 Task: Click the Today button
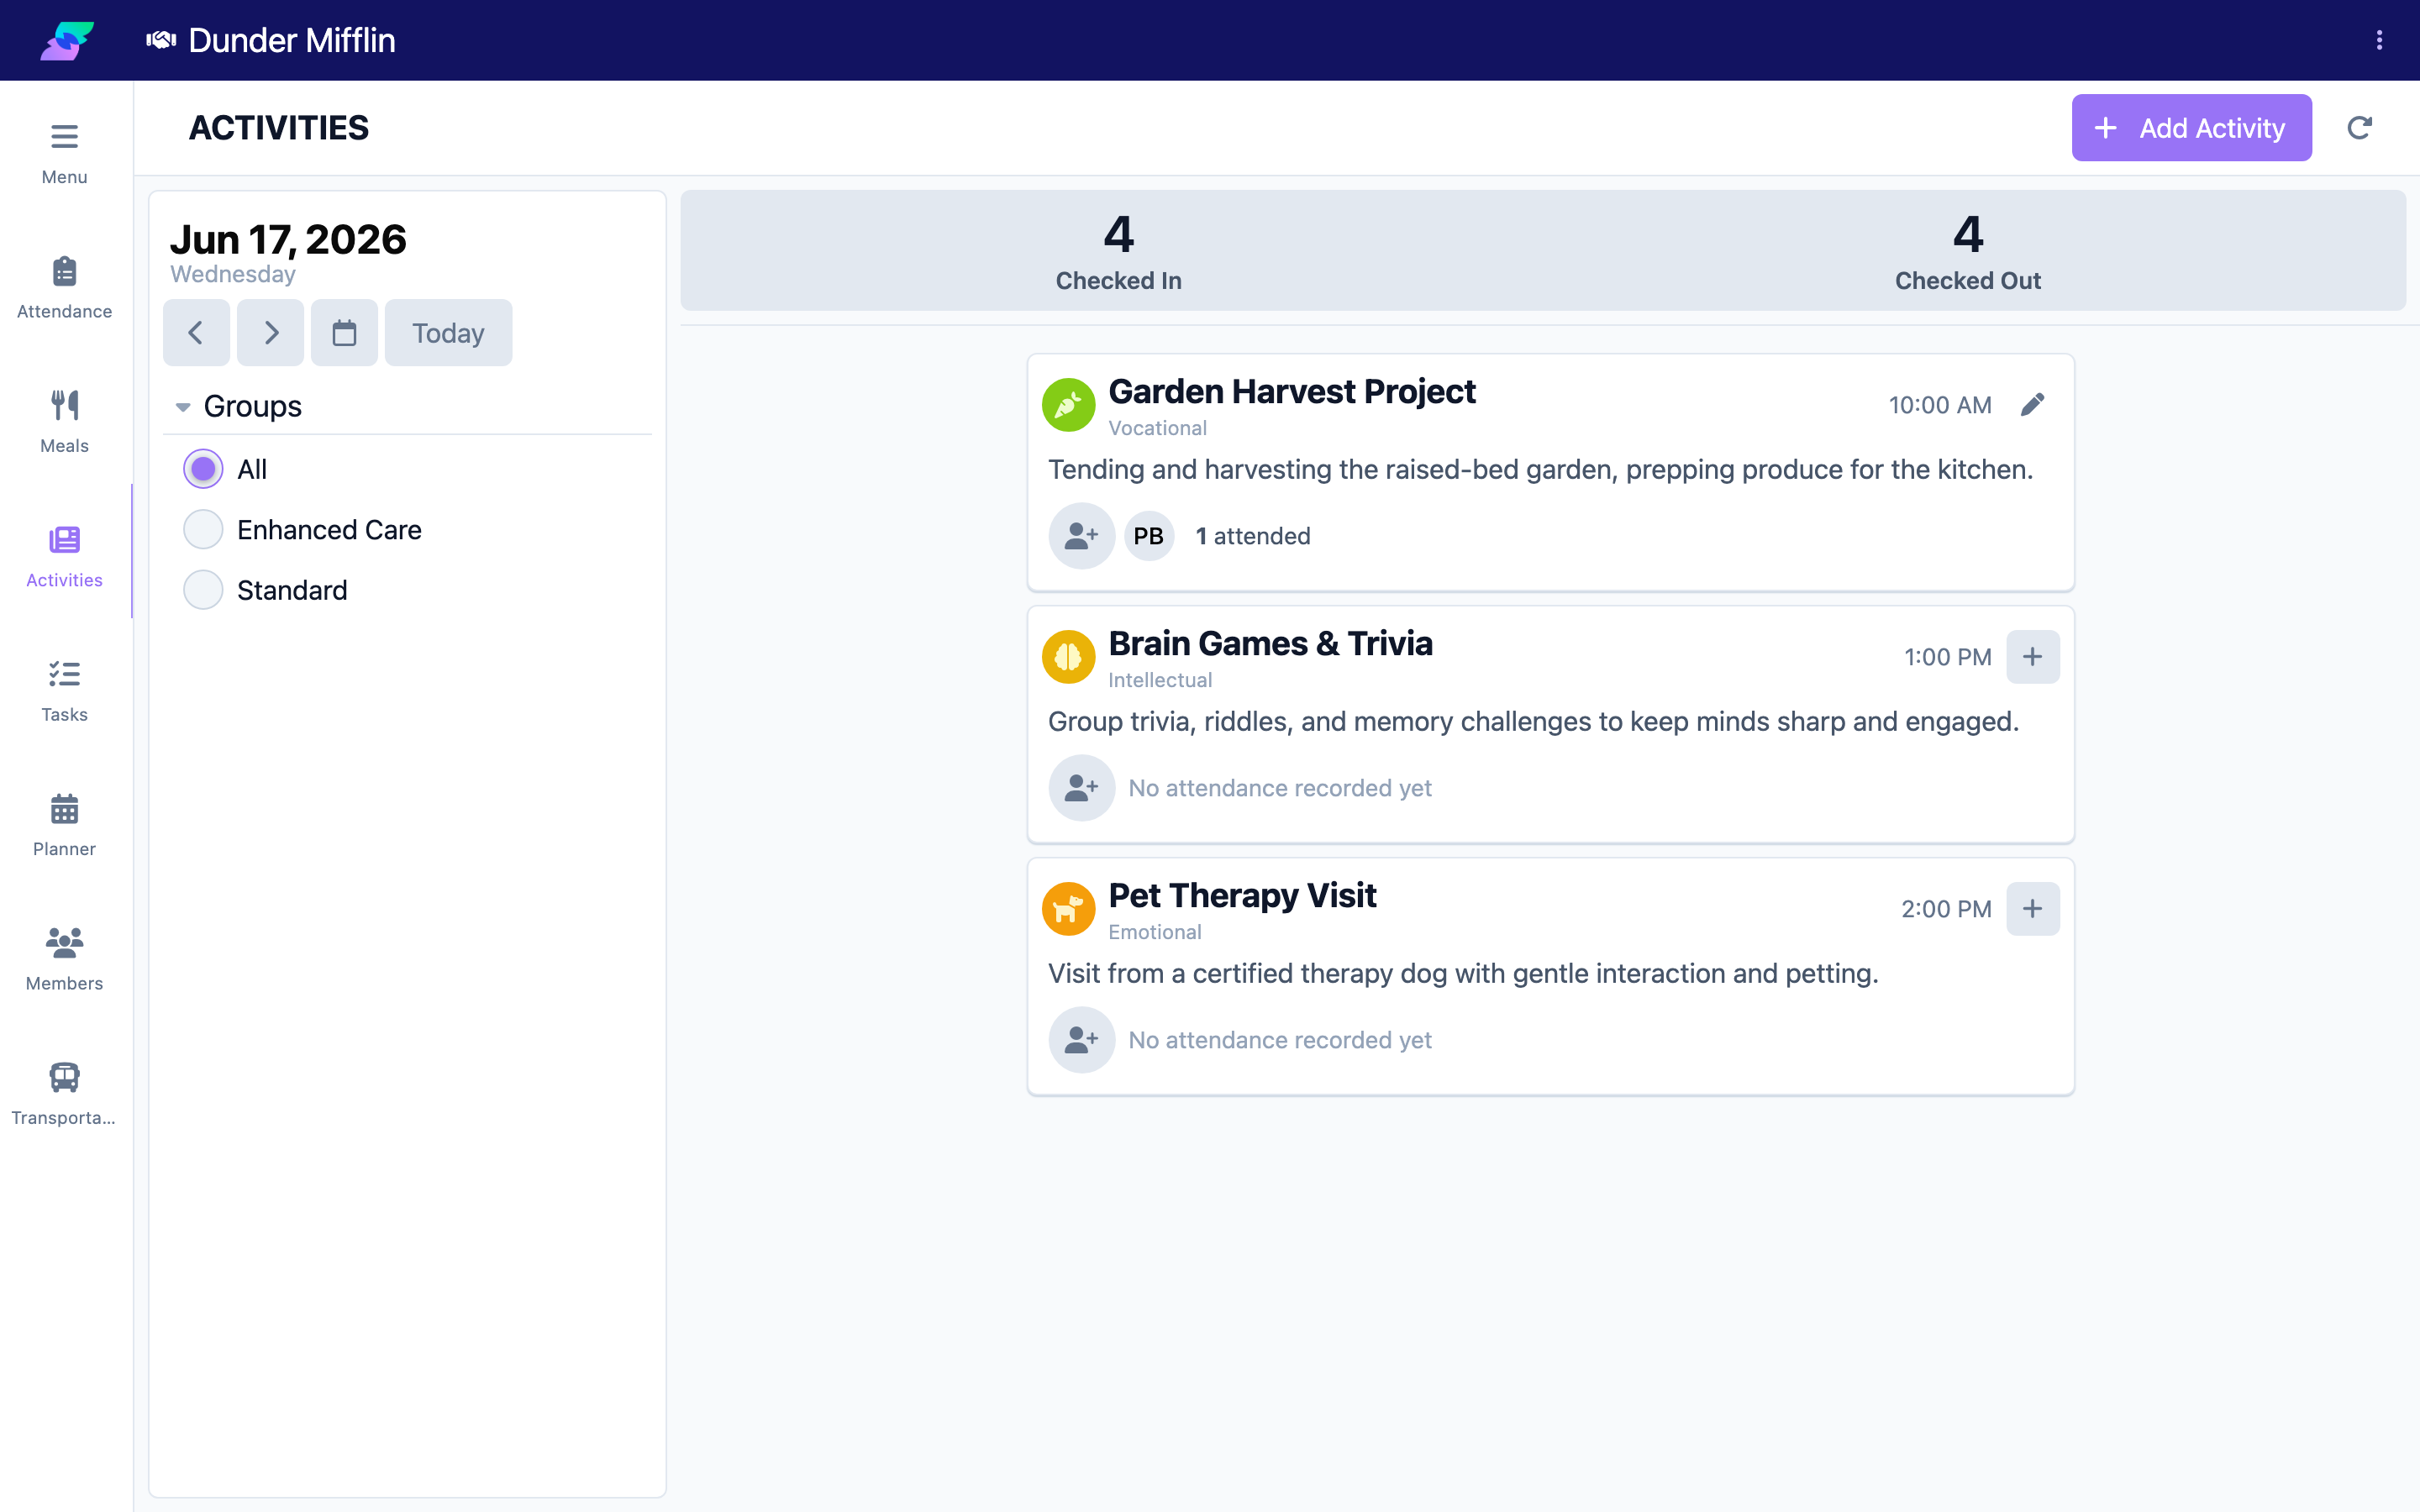(x=448, y=333)
